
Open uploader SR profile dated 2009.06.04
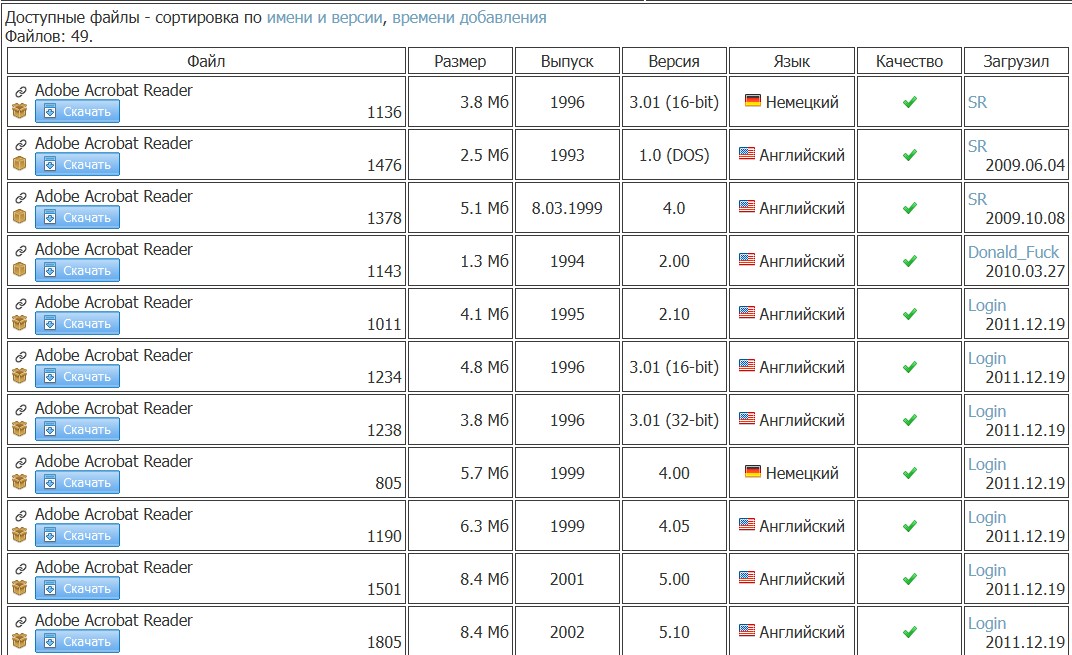[x=977, y=146]
